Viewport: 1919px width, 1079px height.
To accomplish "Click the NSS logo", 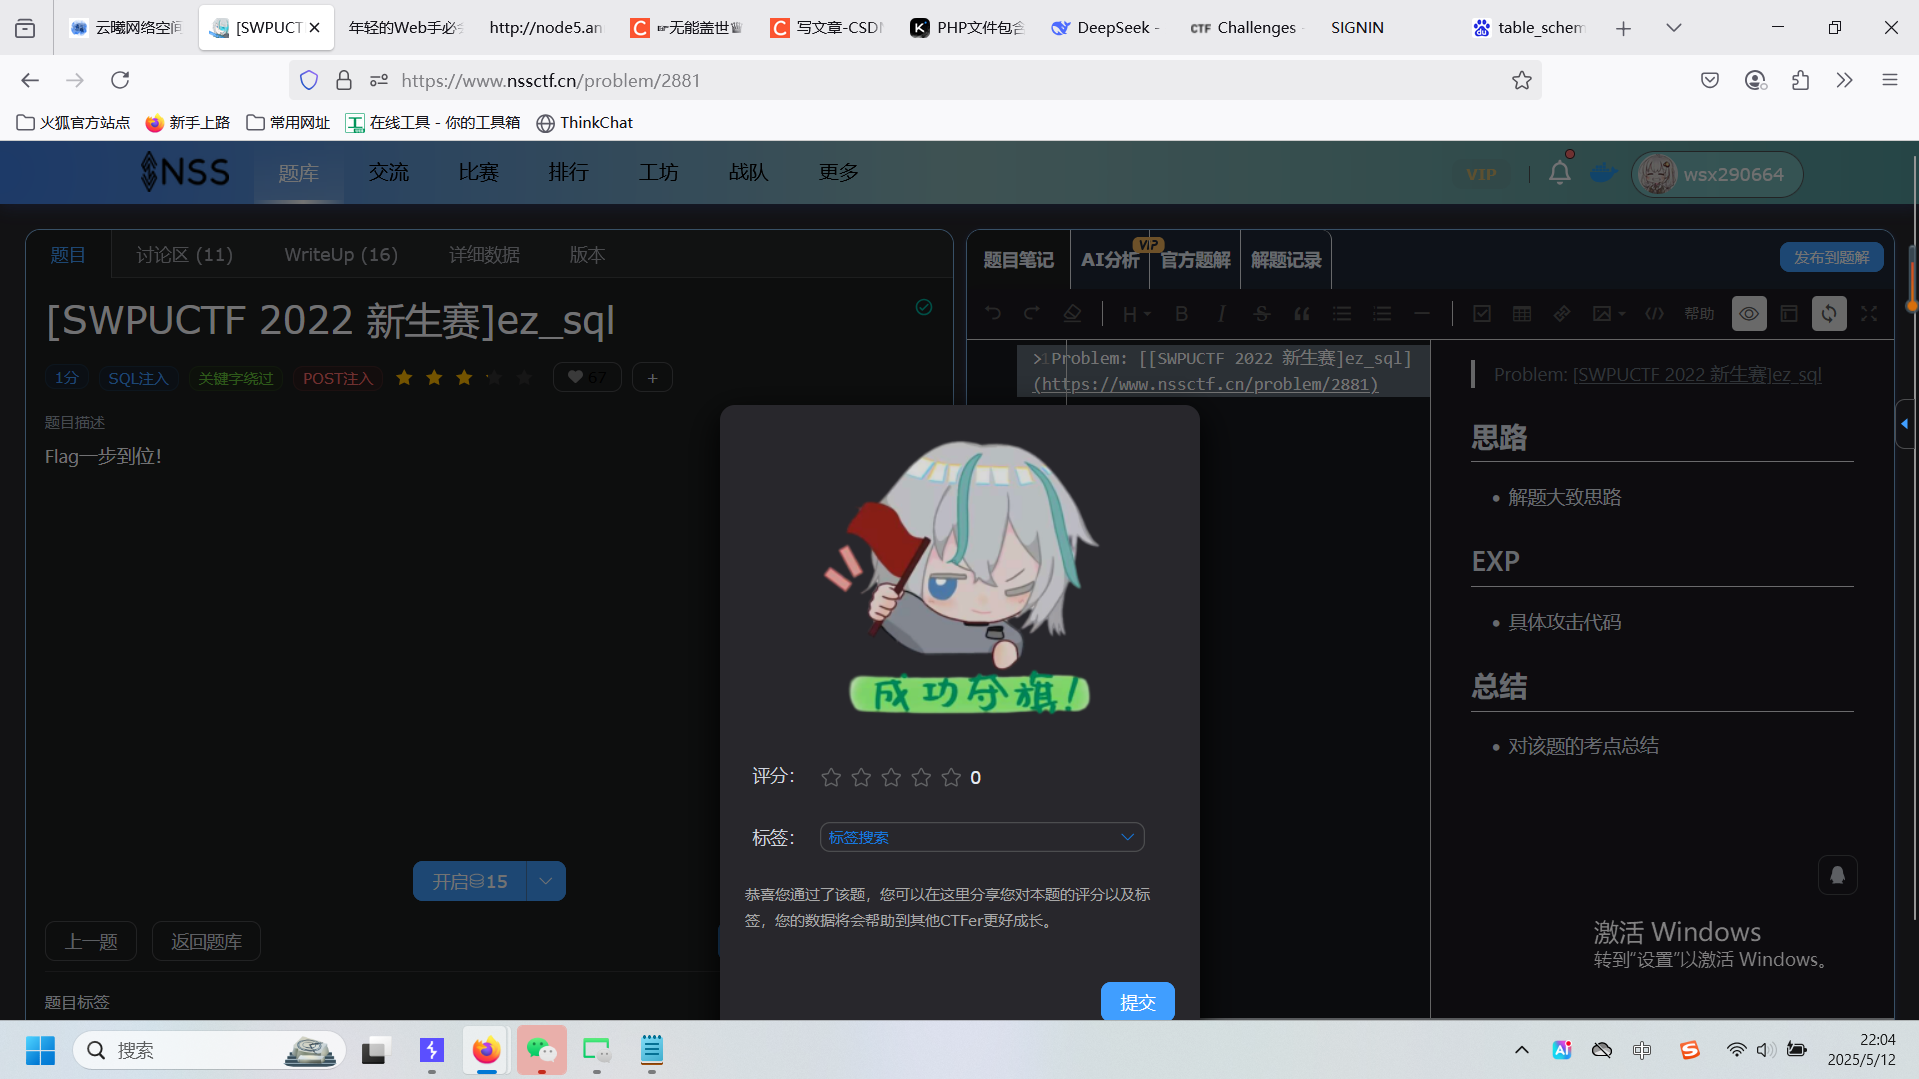I will 185,172.
